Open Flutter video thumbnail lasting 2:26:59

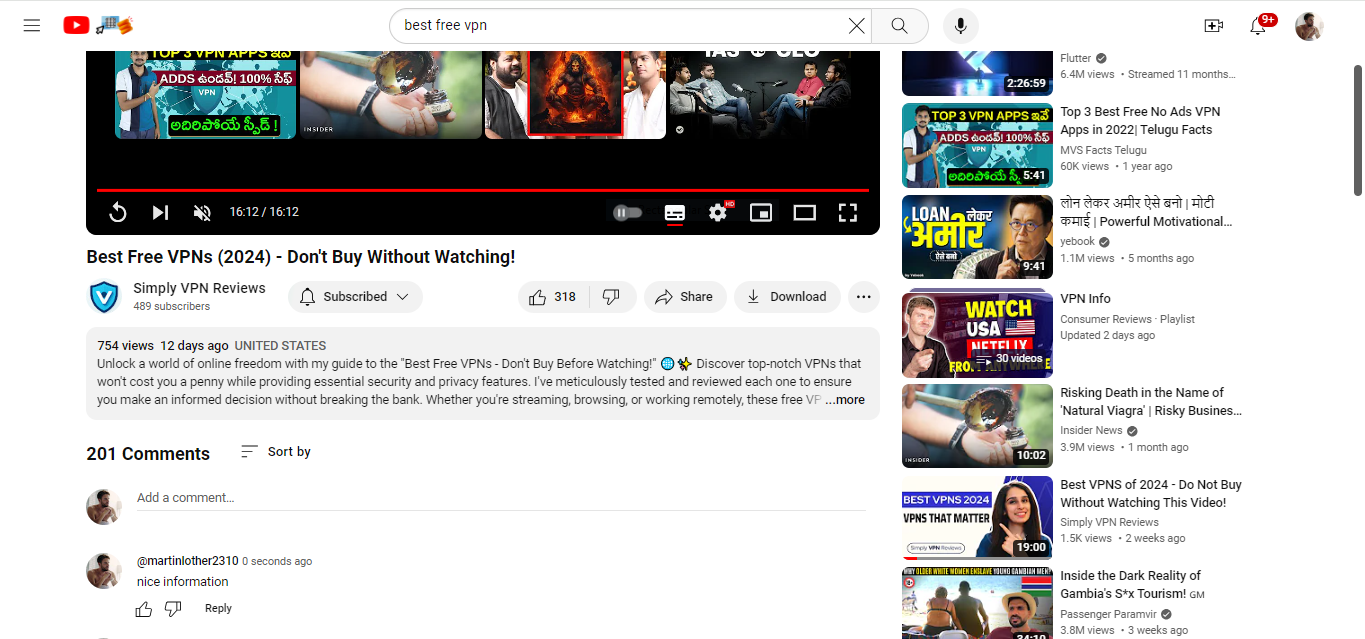click(977, 72)
